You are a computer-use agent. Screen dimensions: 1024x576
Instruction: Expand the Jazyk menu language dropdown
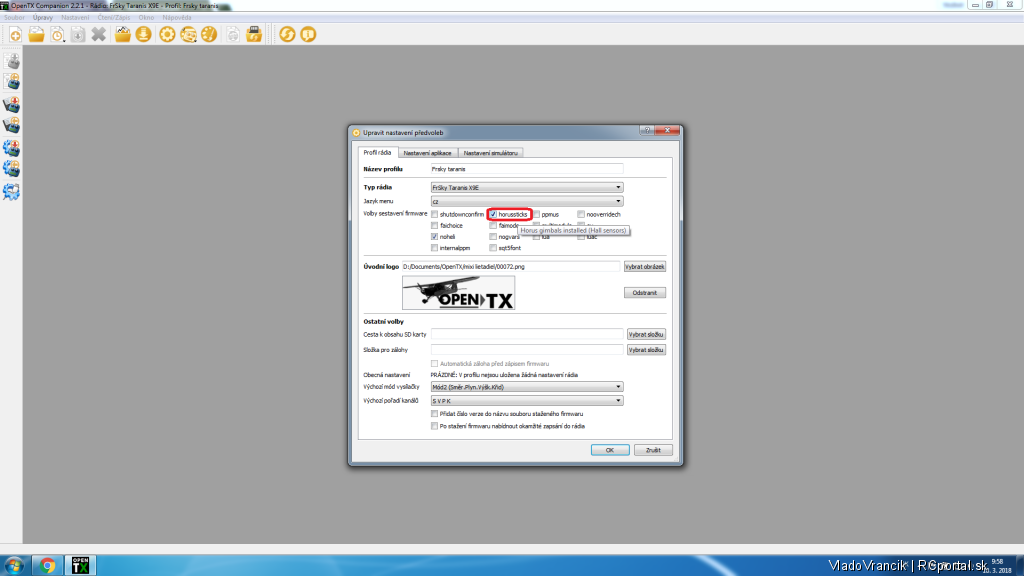point(526,201)
